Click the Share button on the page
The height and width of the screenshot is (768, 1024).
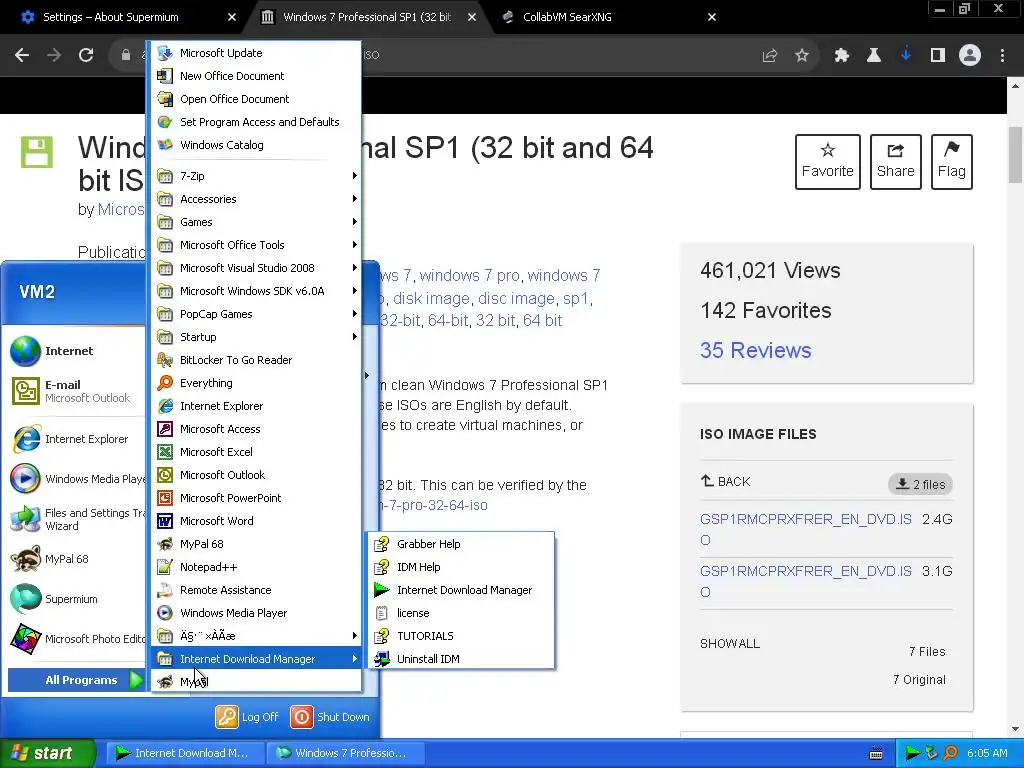point(895,162)
